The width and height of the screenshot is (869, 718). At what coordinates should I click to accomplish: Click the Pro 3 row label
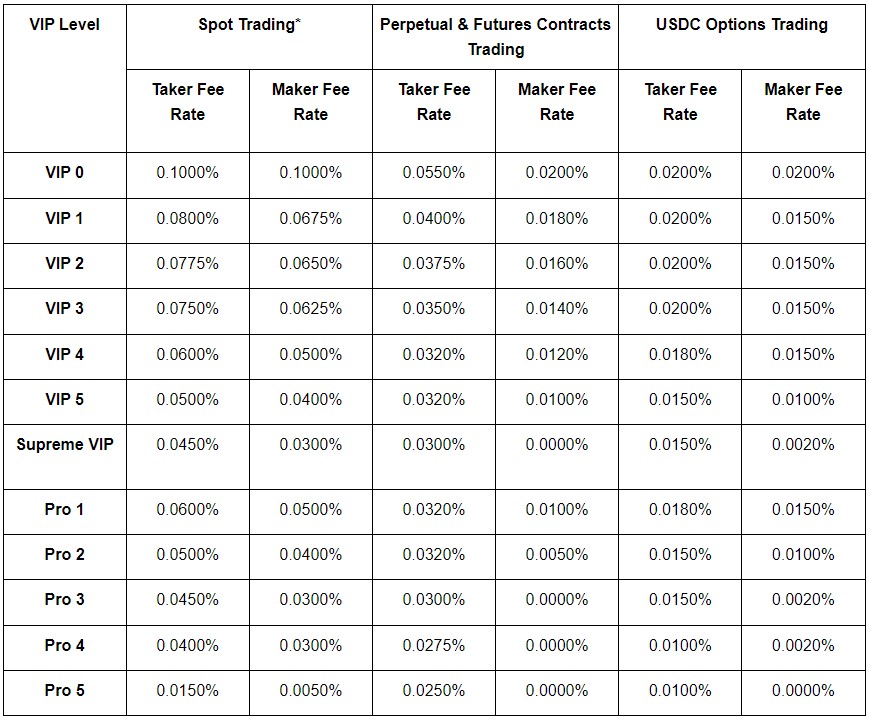(x=65, y=599)
